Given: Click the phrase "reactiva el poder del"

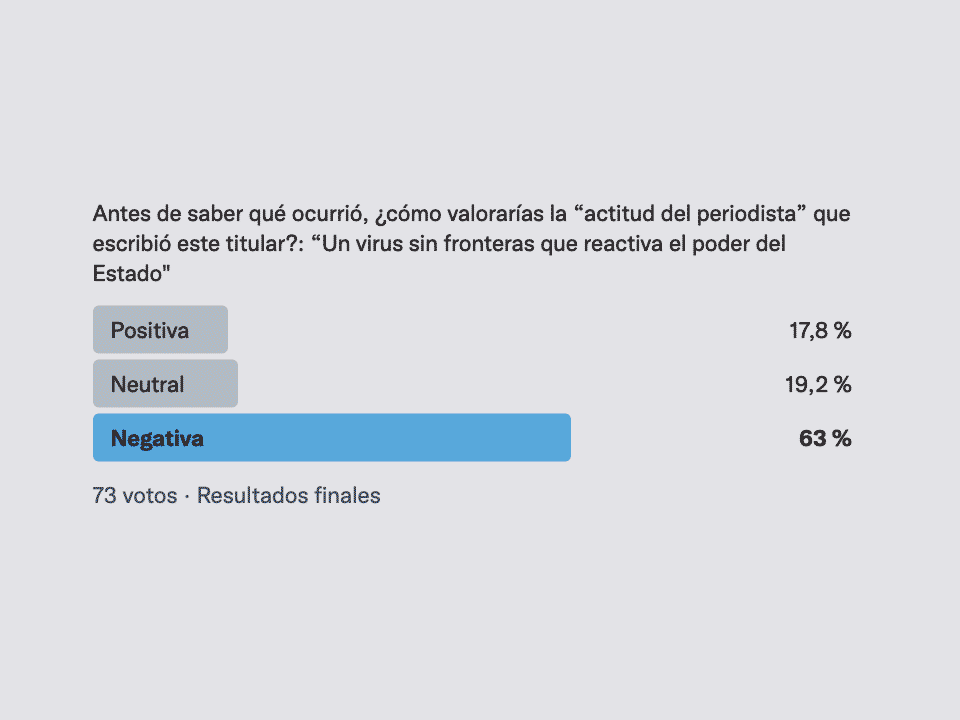Looking at the screenshot, I should coord(684,244).
